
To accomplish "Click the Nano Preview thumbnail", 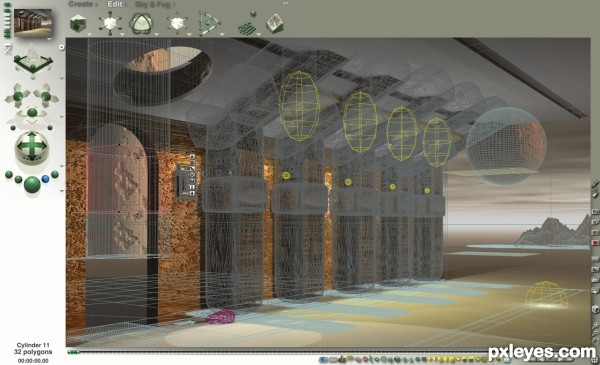I will click(x=33, y=23).
